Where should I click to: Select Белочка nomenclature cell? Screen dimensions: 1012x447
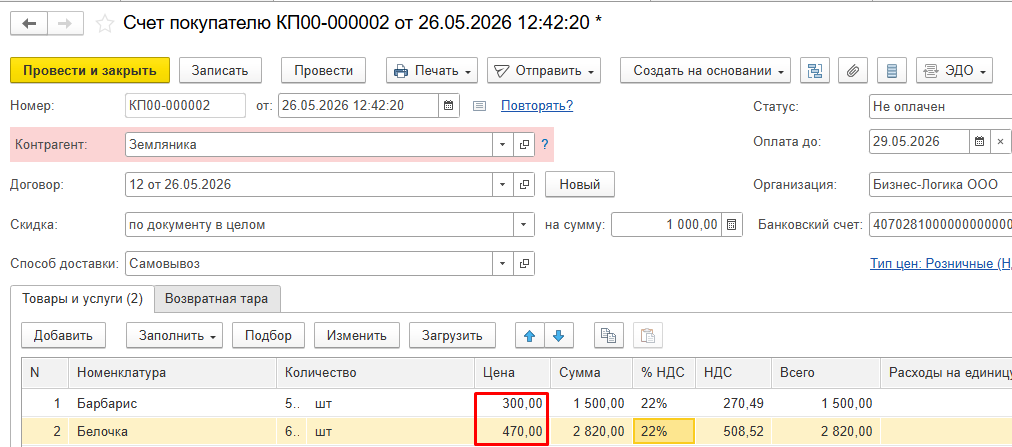tap(174, 431)
